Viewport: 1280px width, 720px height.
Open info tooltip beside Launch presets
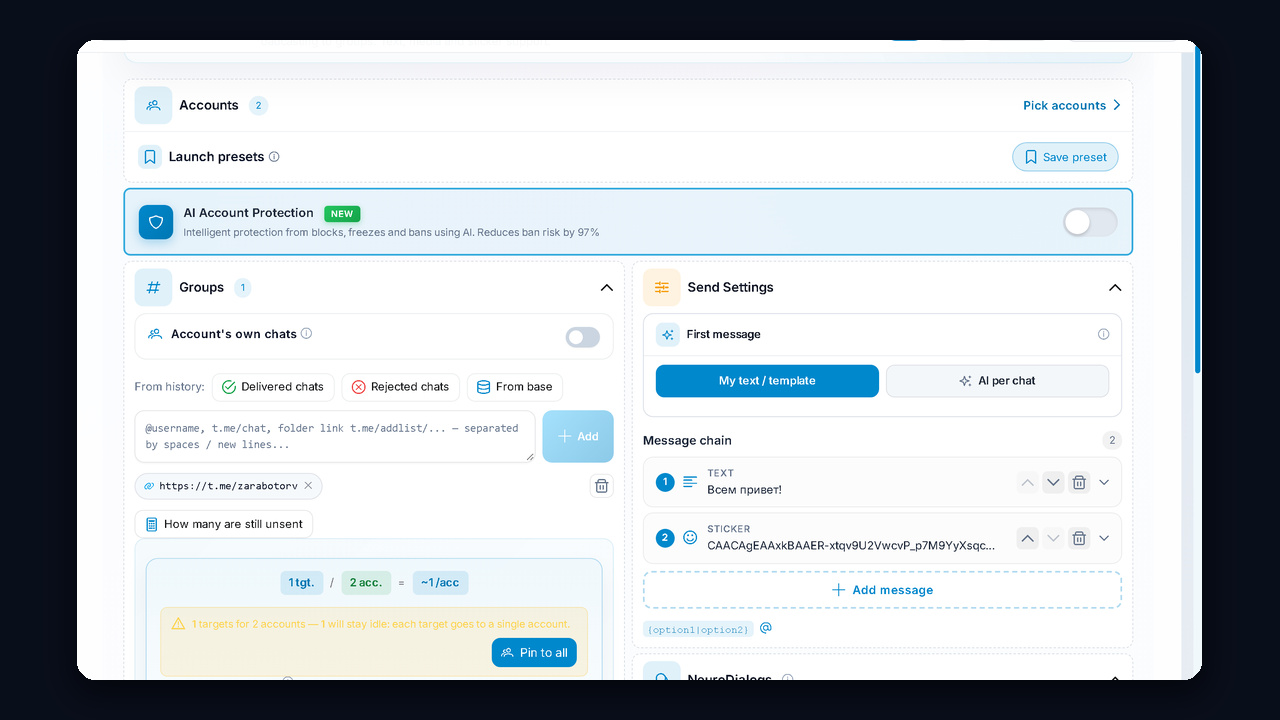pos(274,157)
